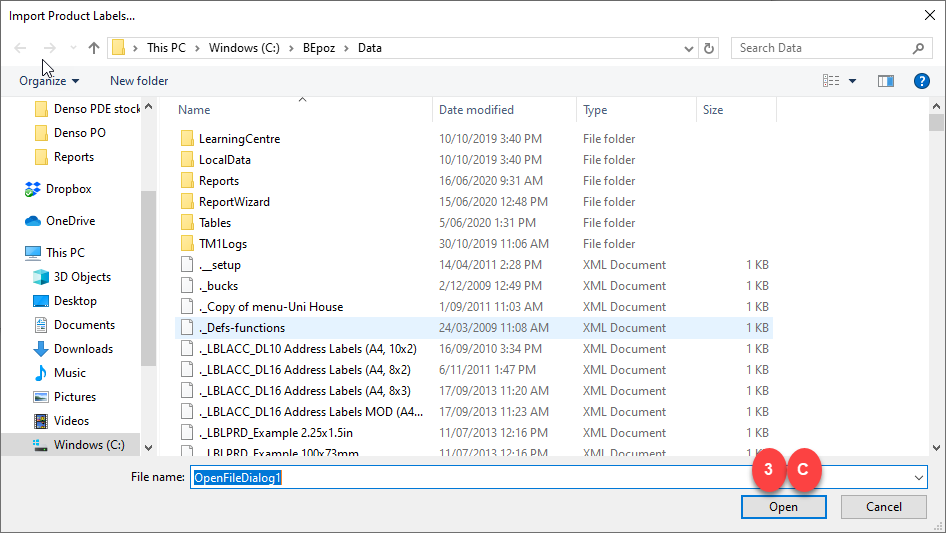This screenshot has width=946, height=533.
Task: Click the Open button
Action: 783,507
